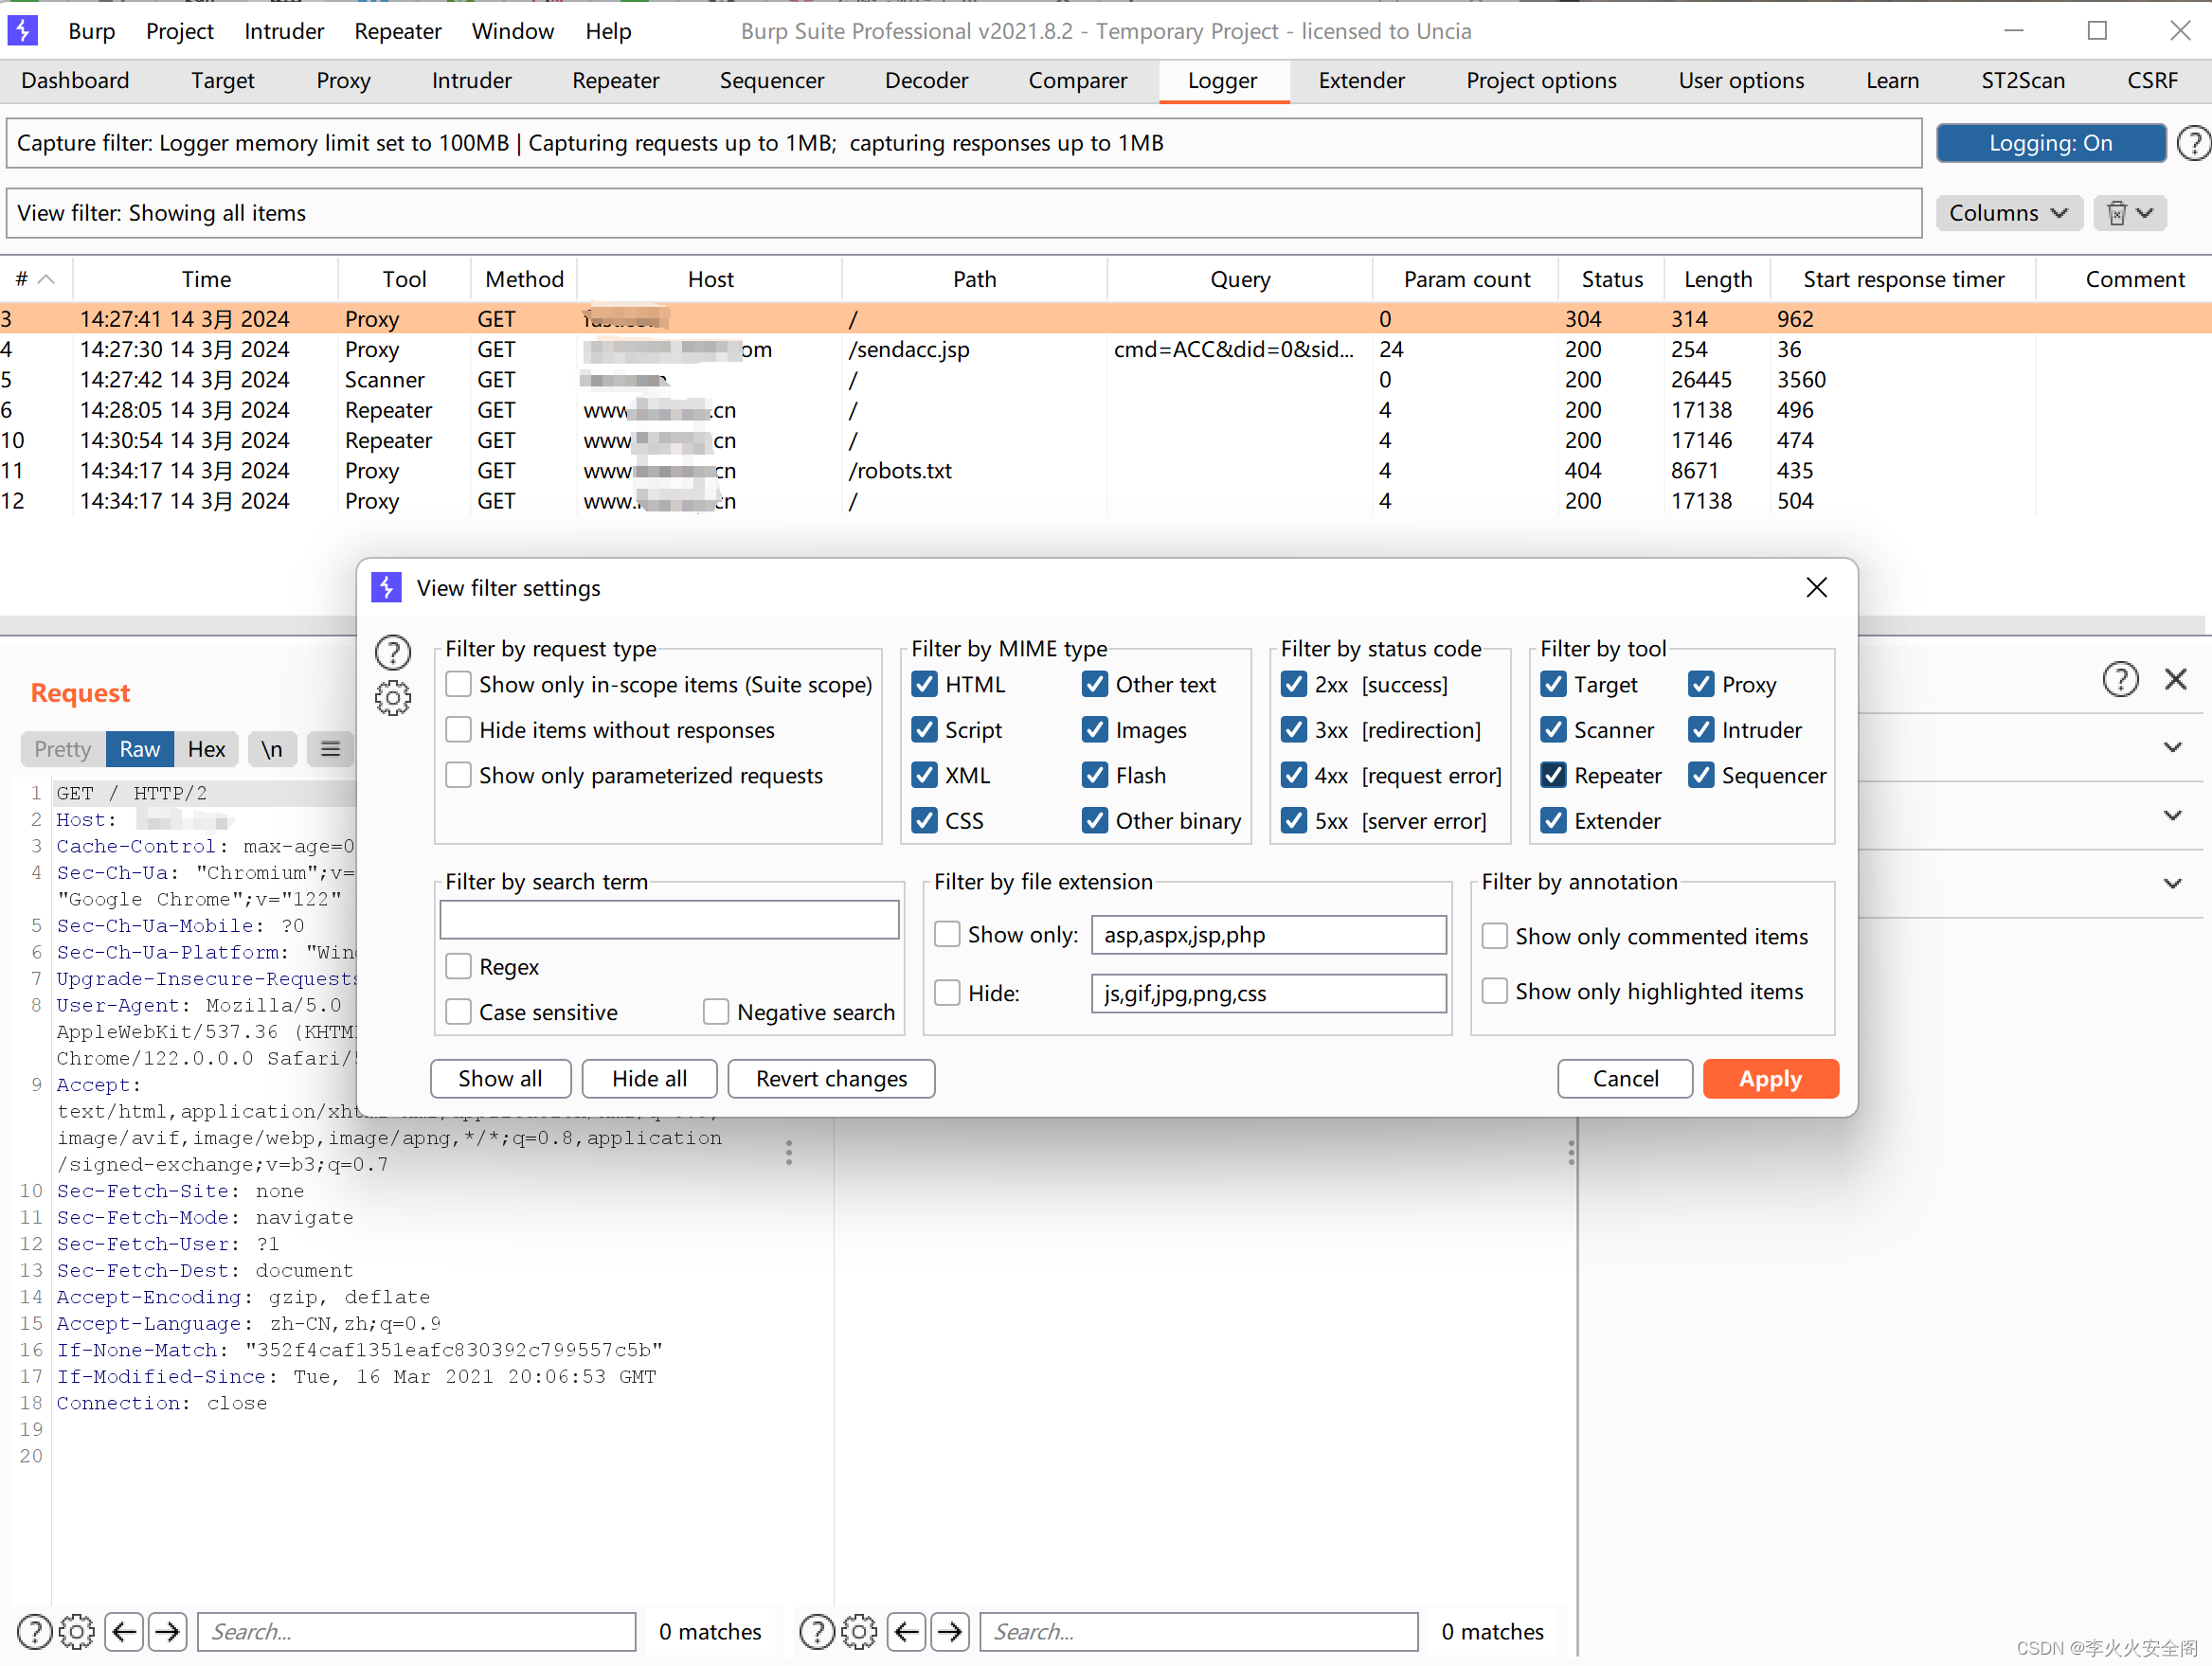Enable Show only highlighted items
The image size is (2212, 1666).
[1494, 991]
